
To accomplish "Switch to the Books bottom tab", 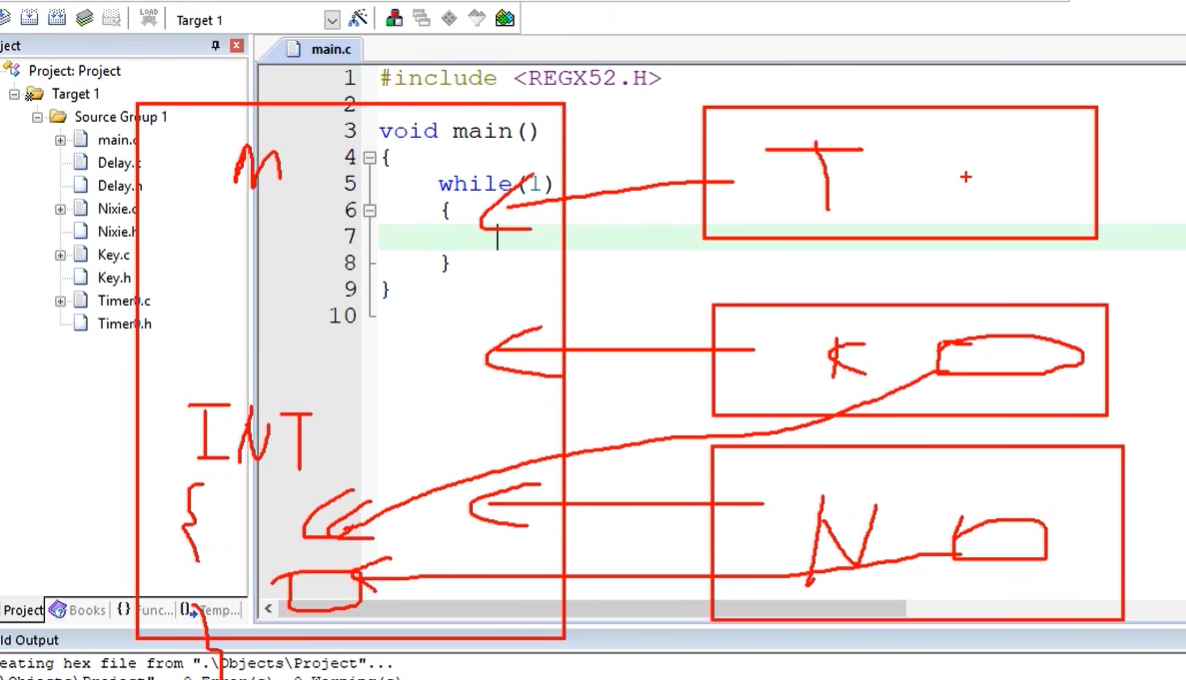I will click(x=78, y=610).
